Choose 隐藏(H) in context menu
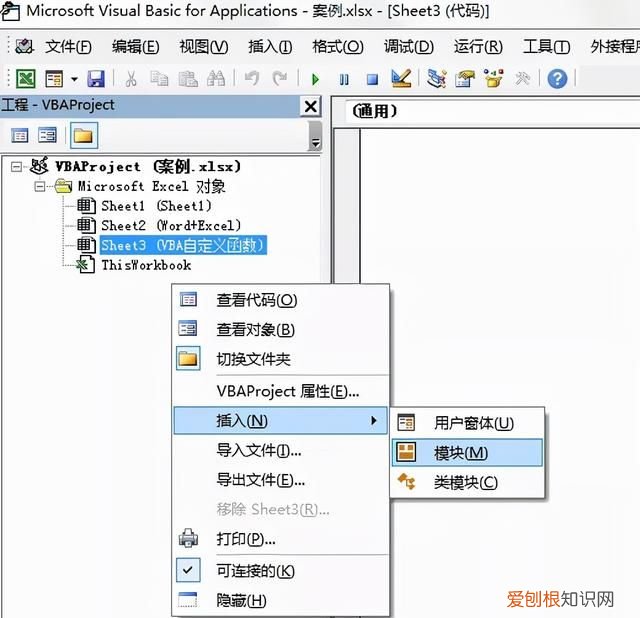The width and height of the screenshot is (640, 618). click(280, 600)
